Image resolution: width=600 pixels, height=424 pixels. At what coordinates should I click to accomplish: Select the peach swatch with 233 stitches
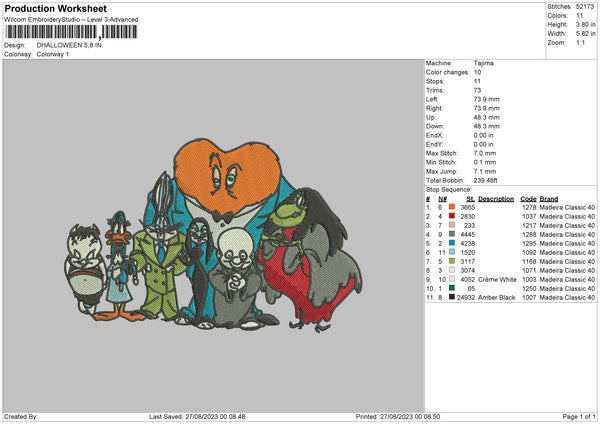pyautogui.click(x=452, y=225)
